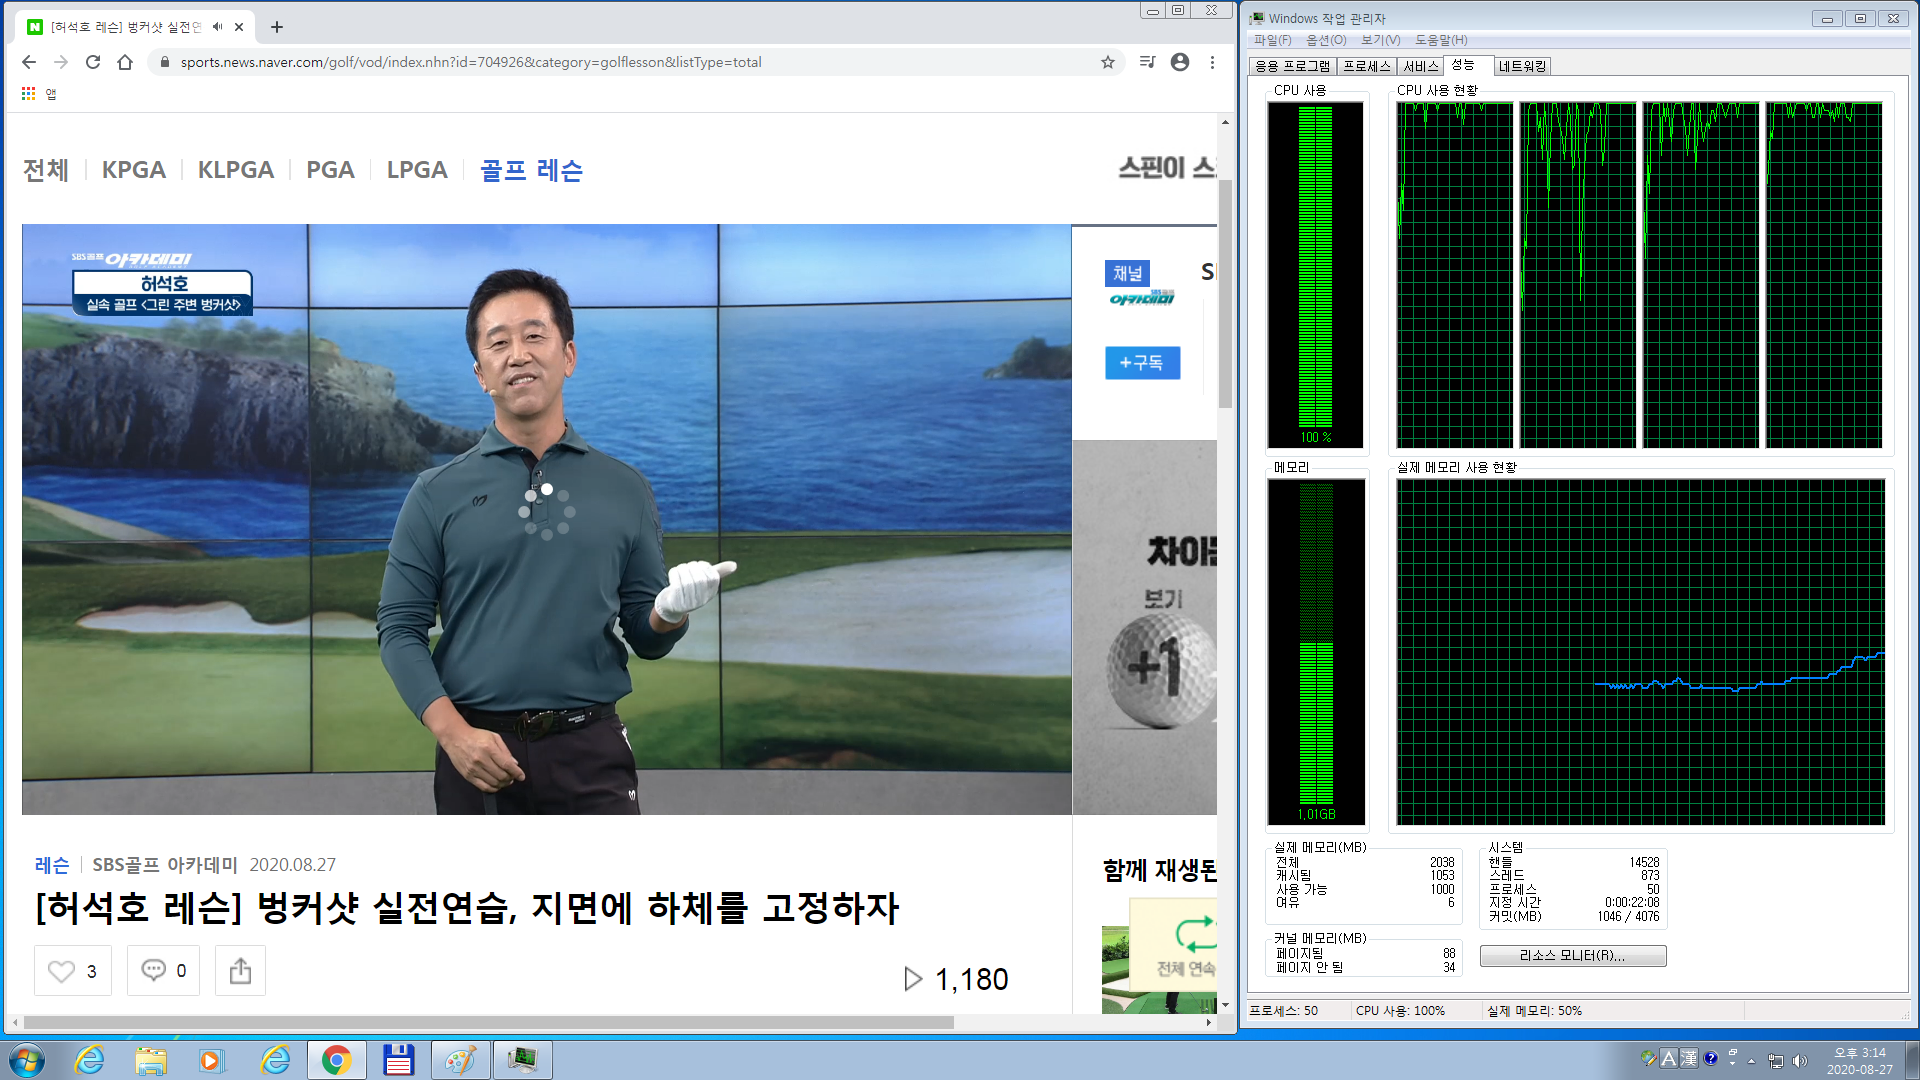Select the LPGA category
1920x1080 pixels.
[x=417, y=170]
